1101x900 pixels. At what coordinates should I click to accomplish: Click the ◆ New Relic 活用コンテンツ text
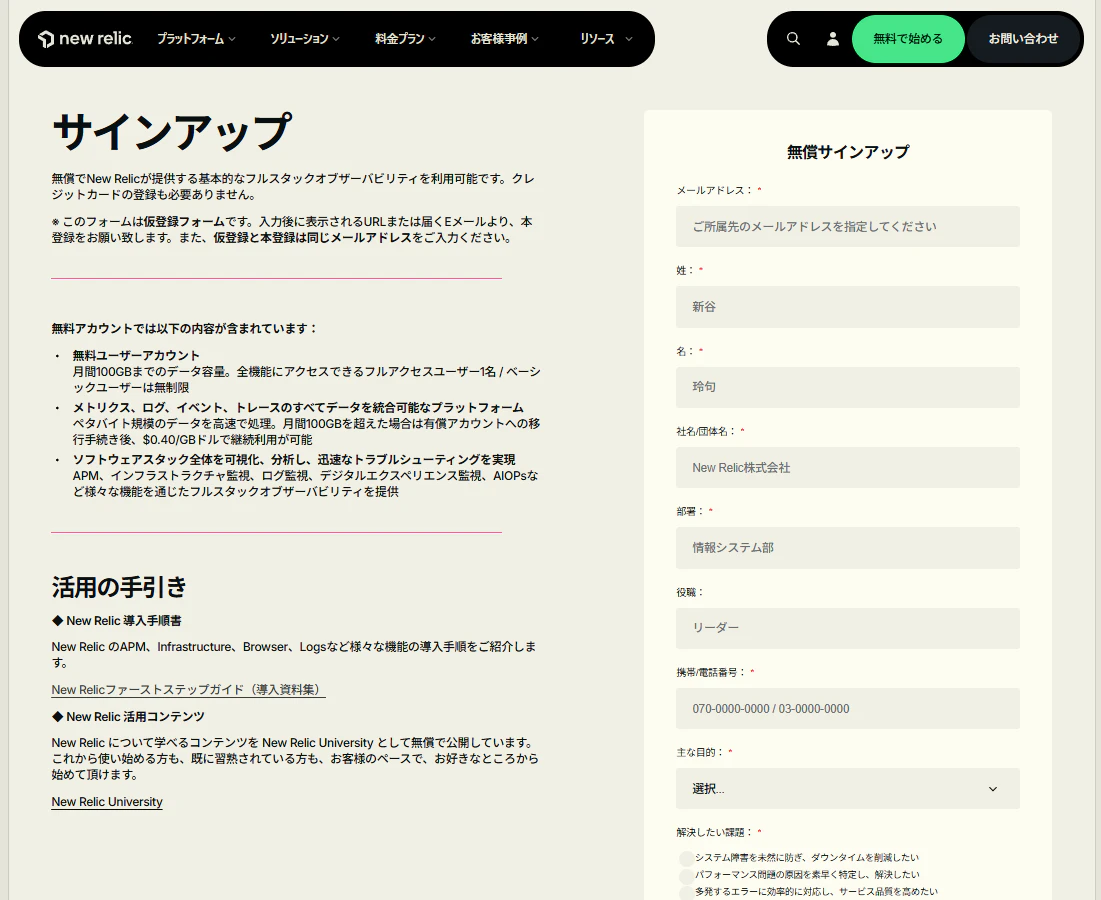click(x=128, y=717)
